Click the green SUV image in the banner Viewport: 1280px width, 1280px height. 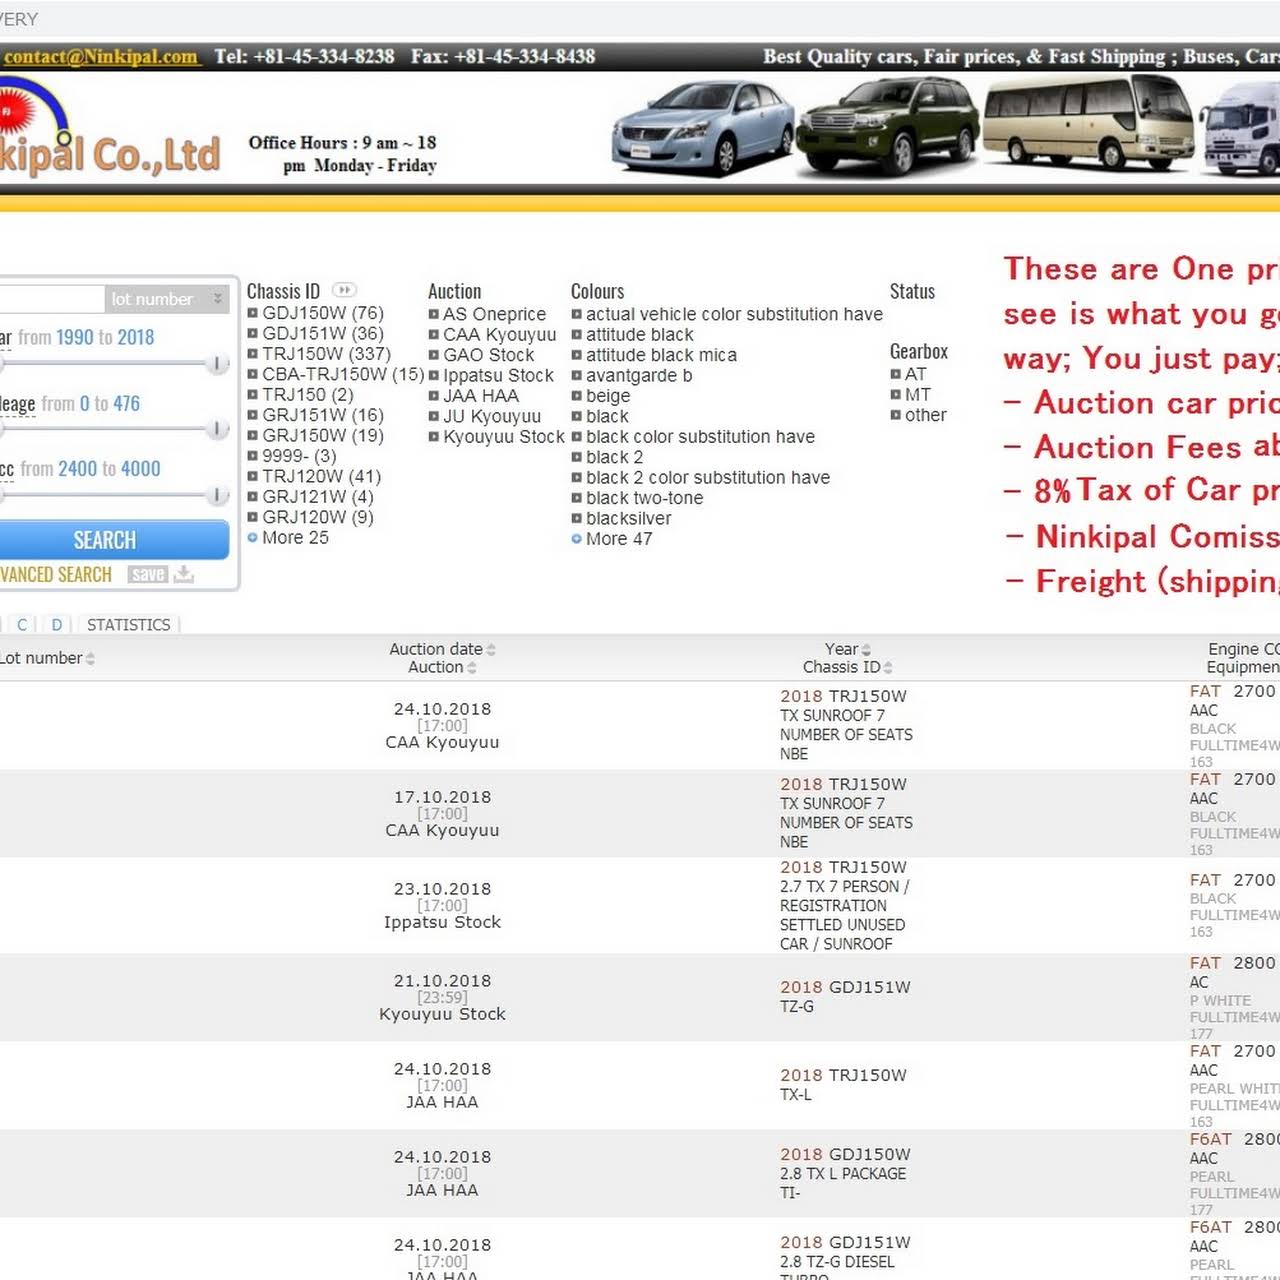click(x=887, y=125)
